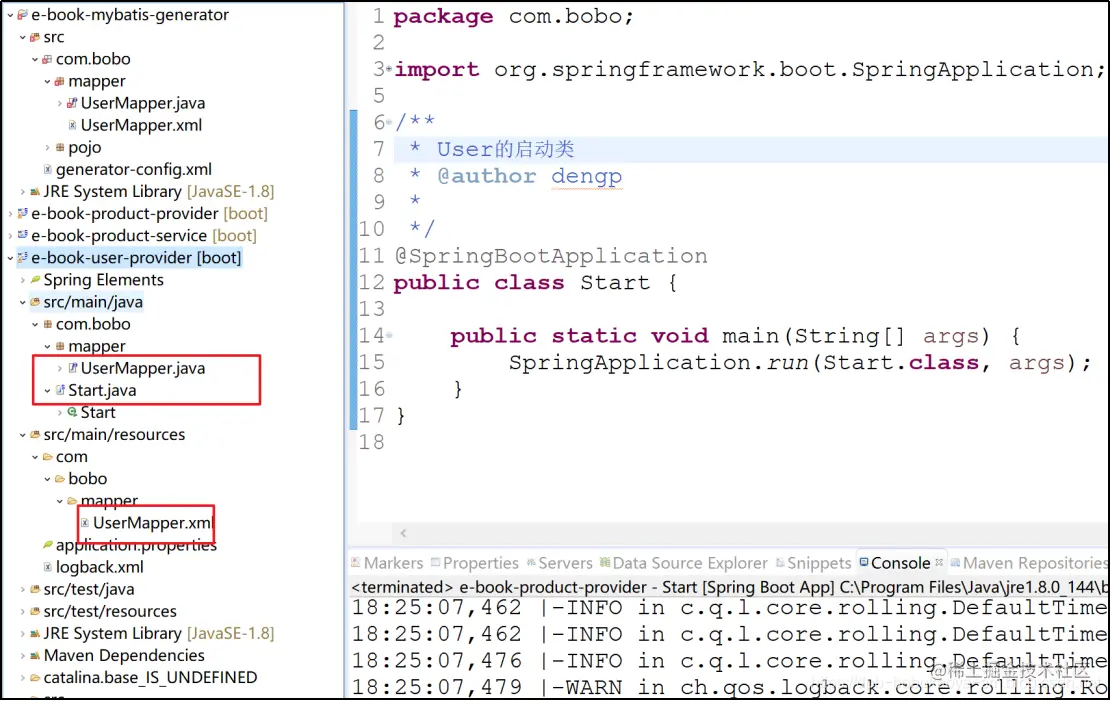Expand folded imports on line 3
Screen dimensions: 1111x701
(388, 69)
